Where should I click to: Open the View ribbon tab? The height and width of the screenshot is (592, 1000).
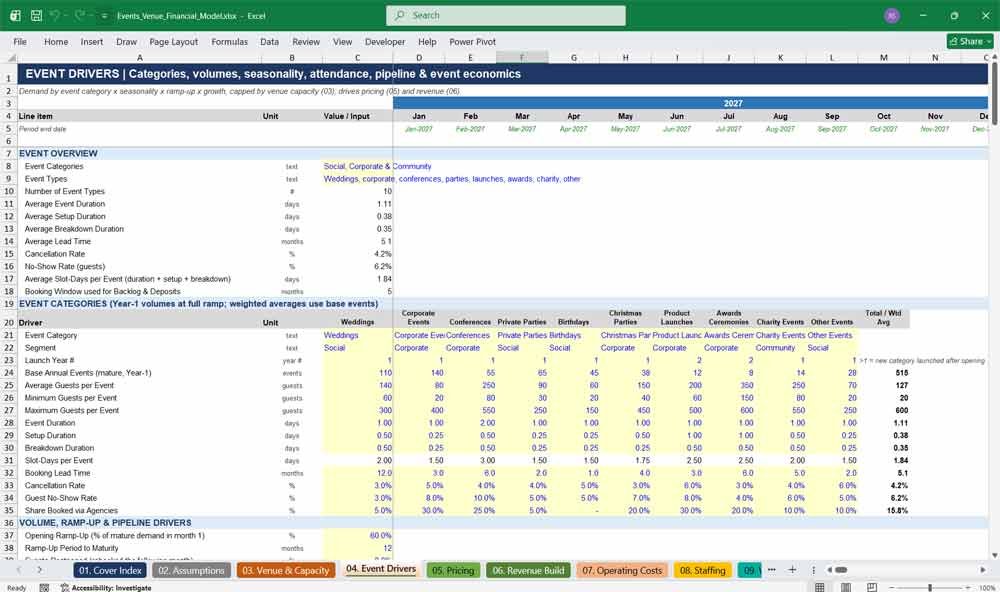342,41
